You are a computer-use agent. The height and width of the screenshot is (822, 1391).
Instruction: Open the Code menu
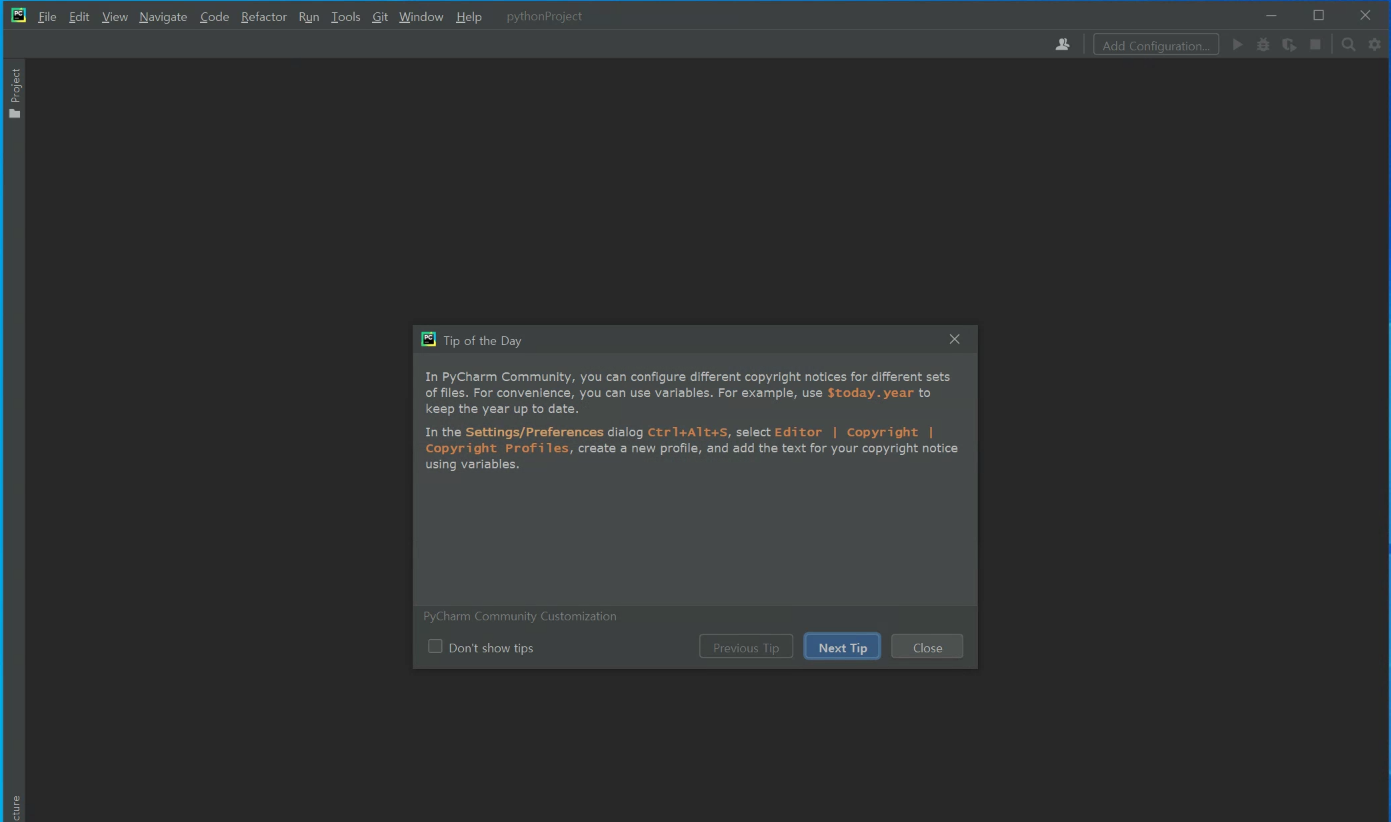point(214,16)
